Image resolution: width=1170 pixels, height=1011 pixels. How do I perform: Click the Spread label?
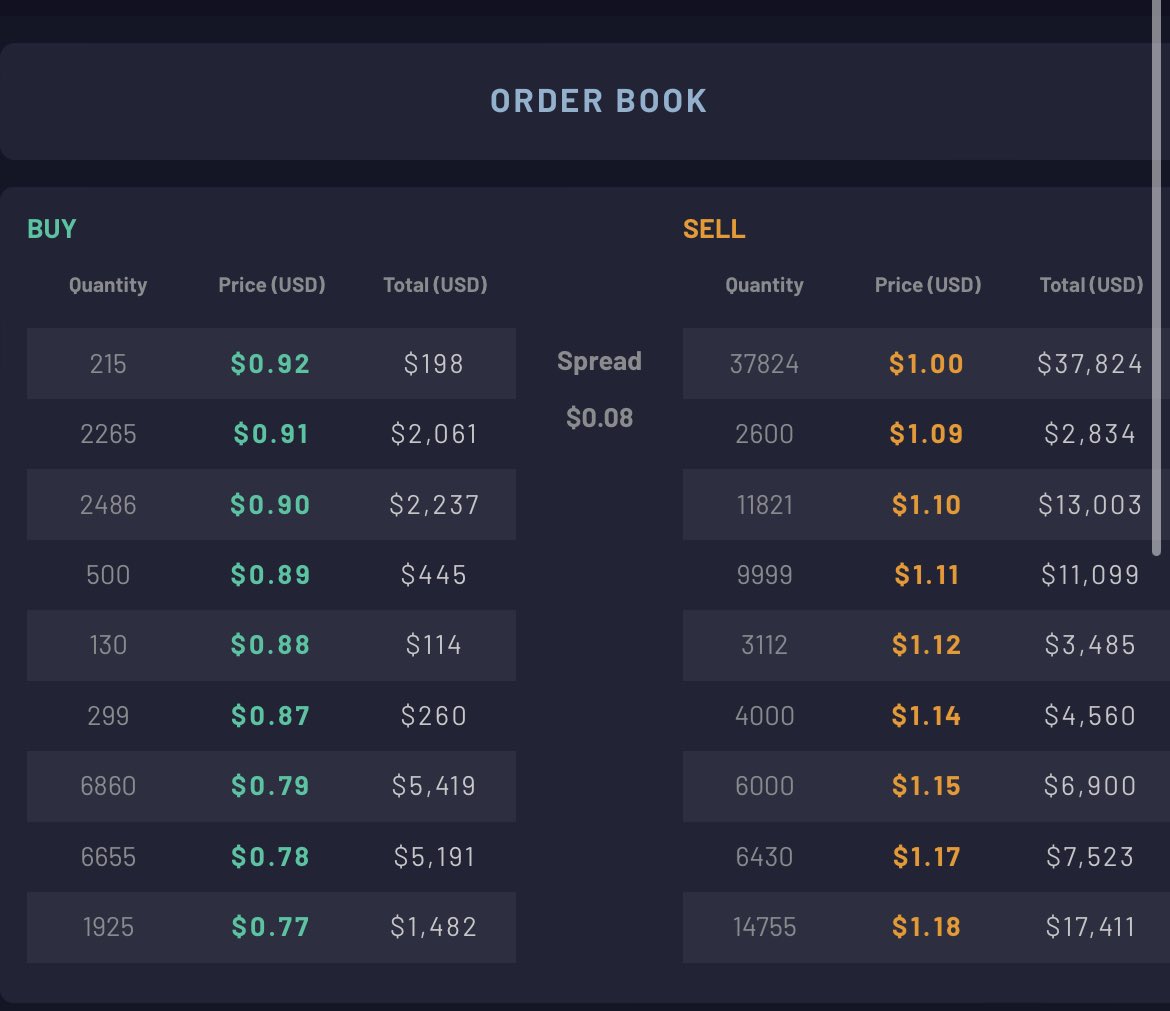tap(599, 361)
